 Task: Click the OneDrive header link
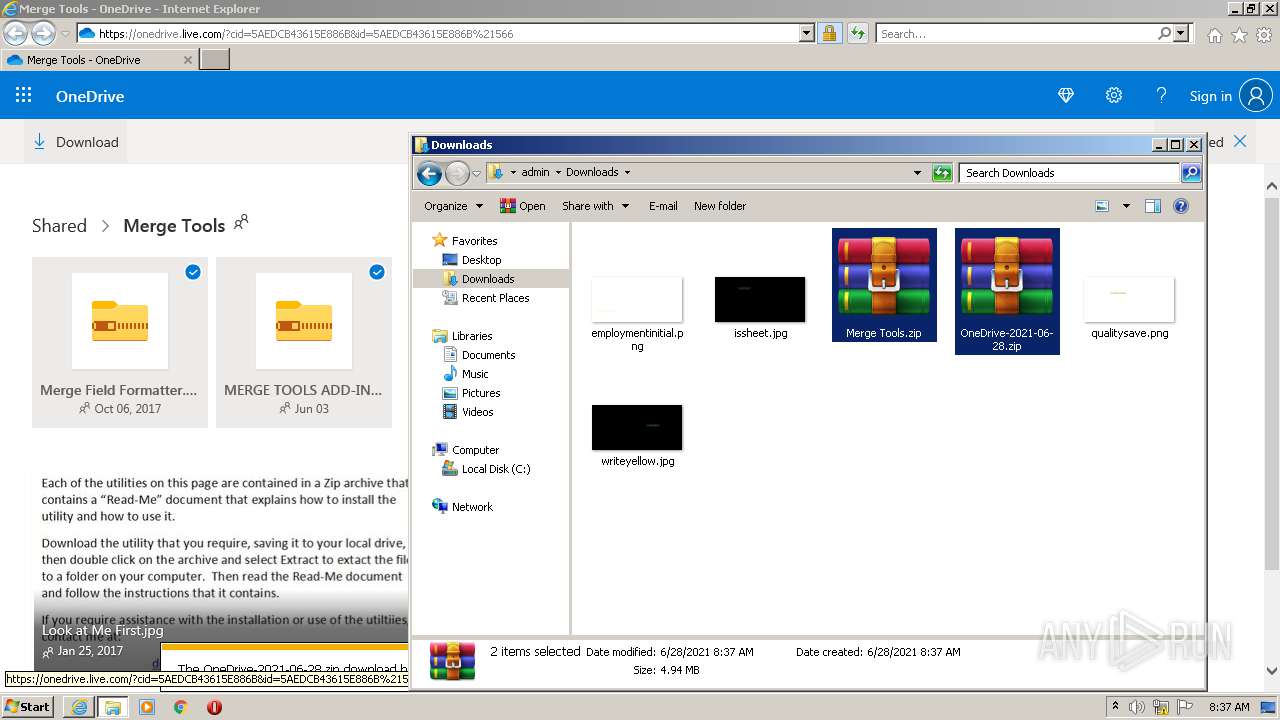[90, 96]
